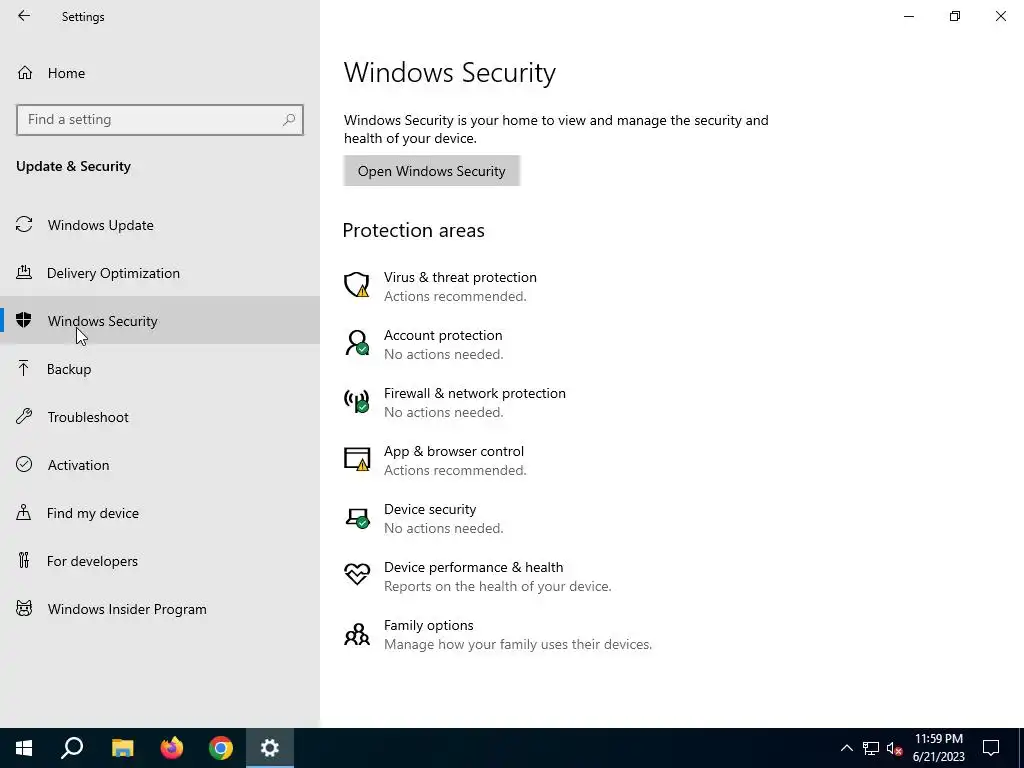Click the back arrow in Settings
Image resolution: width=1024 pixels, height=768 pixels.
pyautogui.click(x=24, y=16)
